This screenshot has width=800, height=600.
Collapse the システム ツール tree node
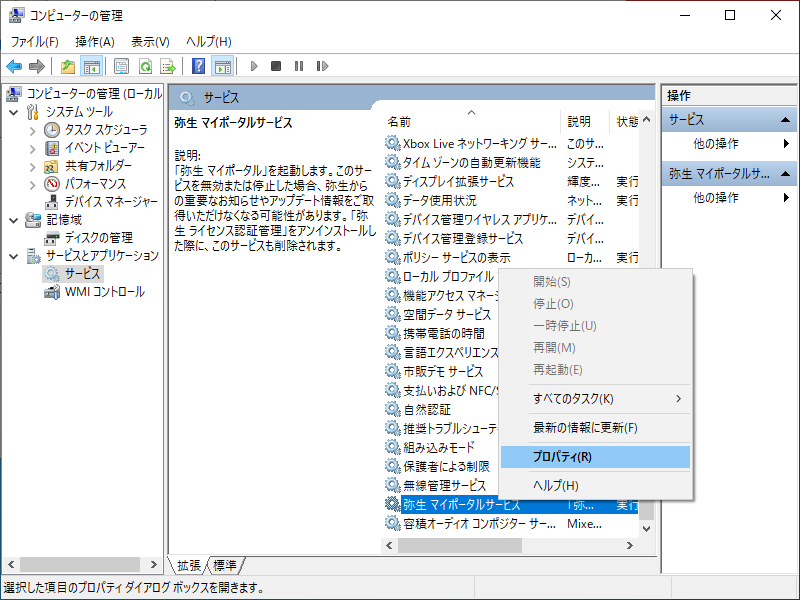tap(14, 112)
